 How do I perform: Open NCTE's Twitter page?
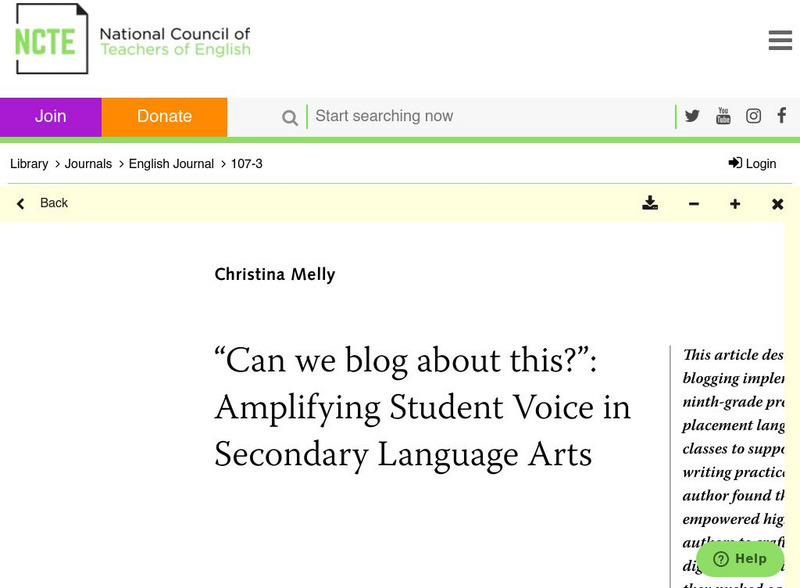[692, 116]
